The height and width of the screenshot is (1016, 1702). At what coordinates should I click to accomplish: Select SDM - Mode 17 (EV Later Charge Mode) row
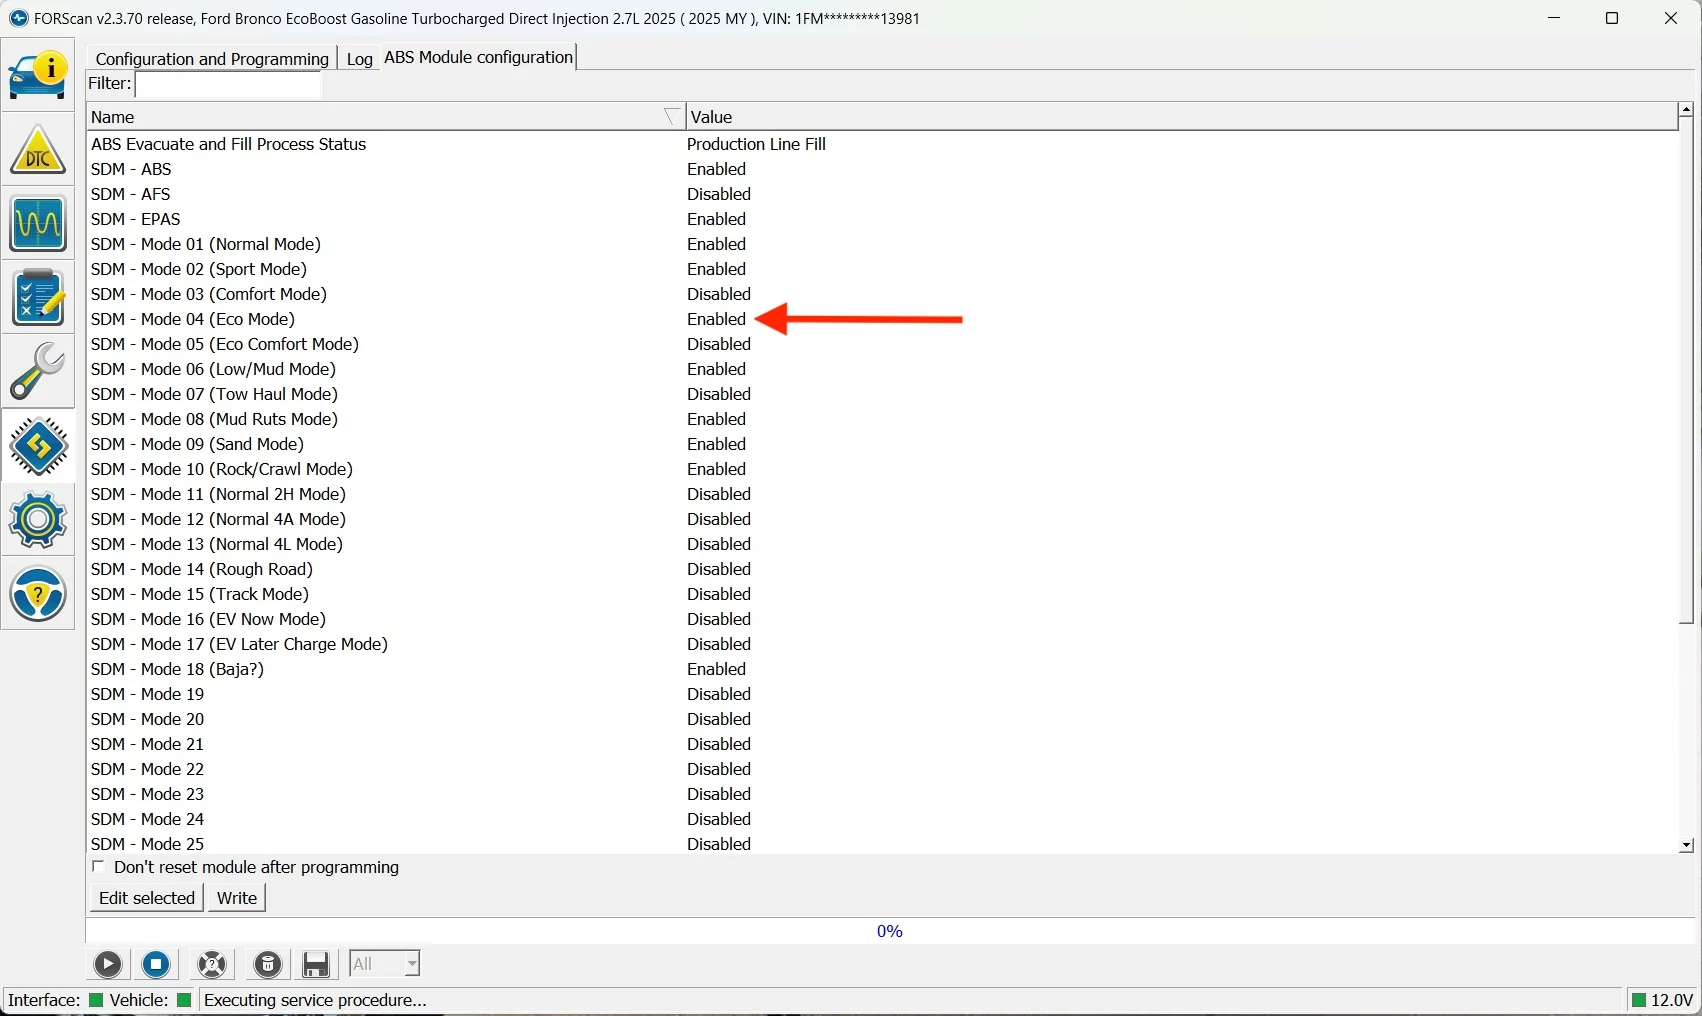pos(882,644)
